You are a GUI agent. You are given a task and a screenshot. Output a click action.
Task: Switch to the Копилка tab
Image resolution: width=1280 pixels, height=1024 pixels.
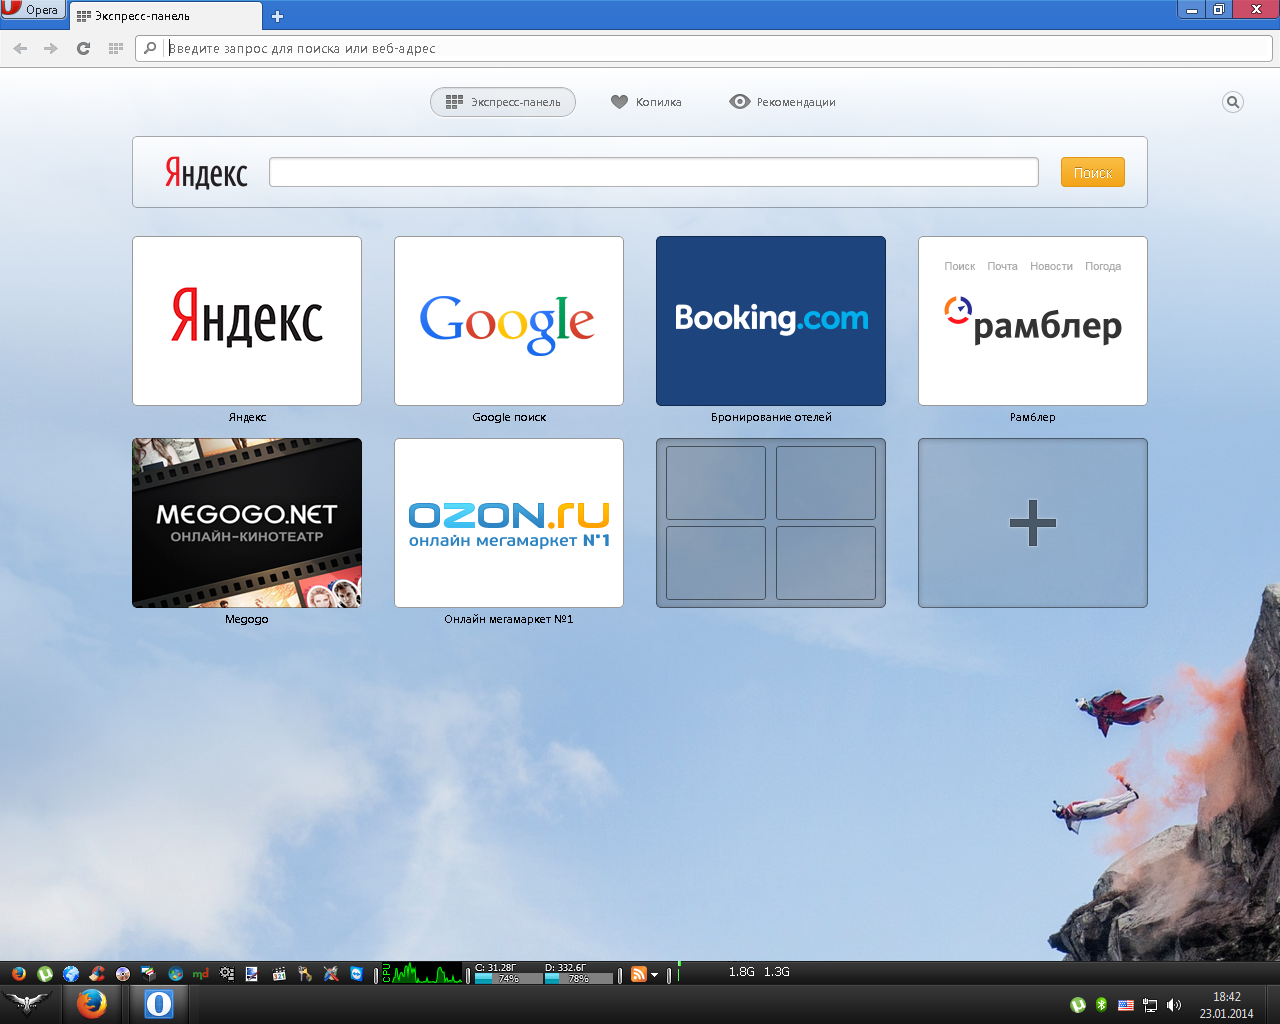click(x=646, y=102)
